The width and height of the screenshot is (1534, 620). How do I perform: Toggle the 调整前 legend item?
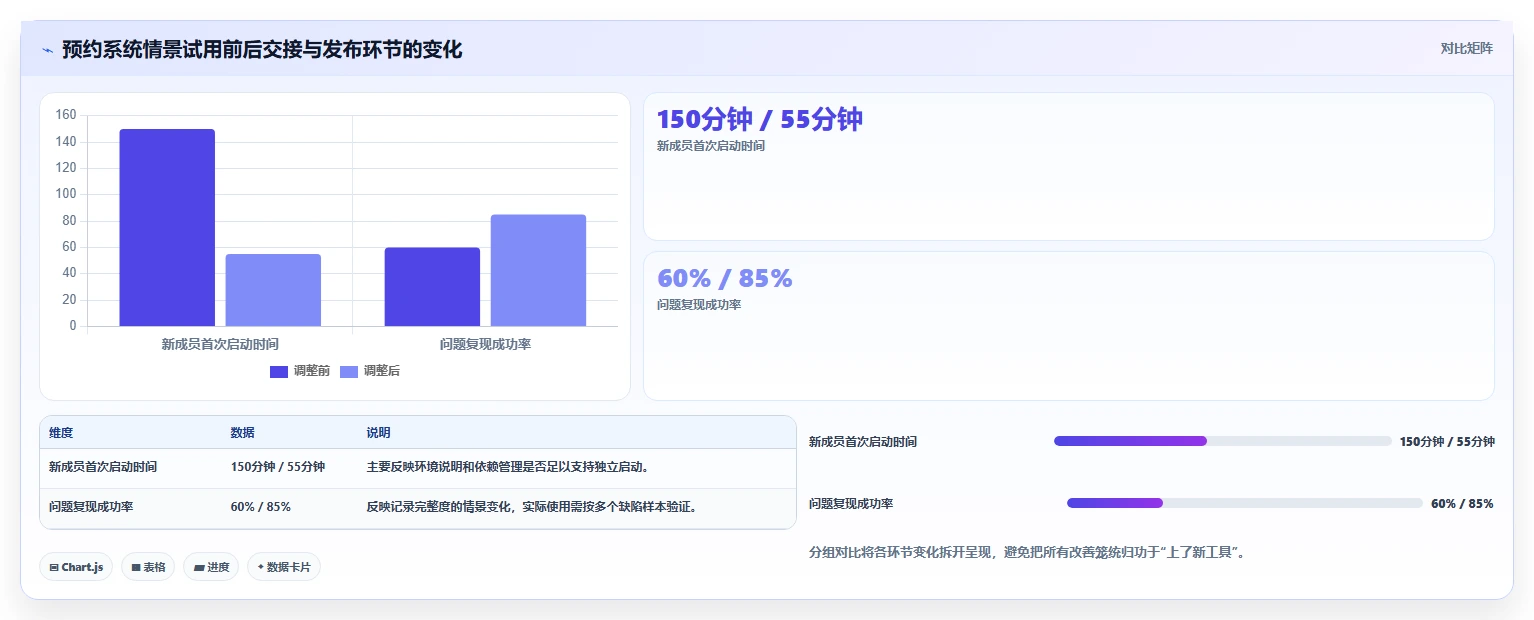tap(300, 371)
